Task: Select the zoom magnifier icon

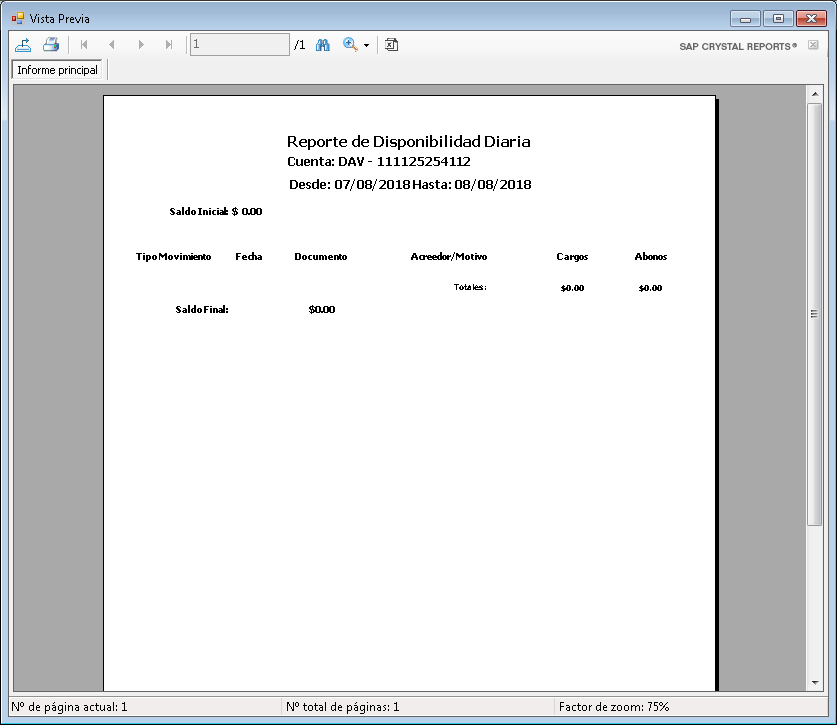Action: pos(349,44)
